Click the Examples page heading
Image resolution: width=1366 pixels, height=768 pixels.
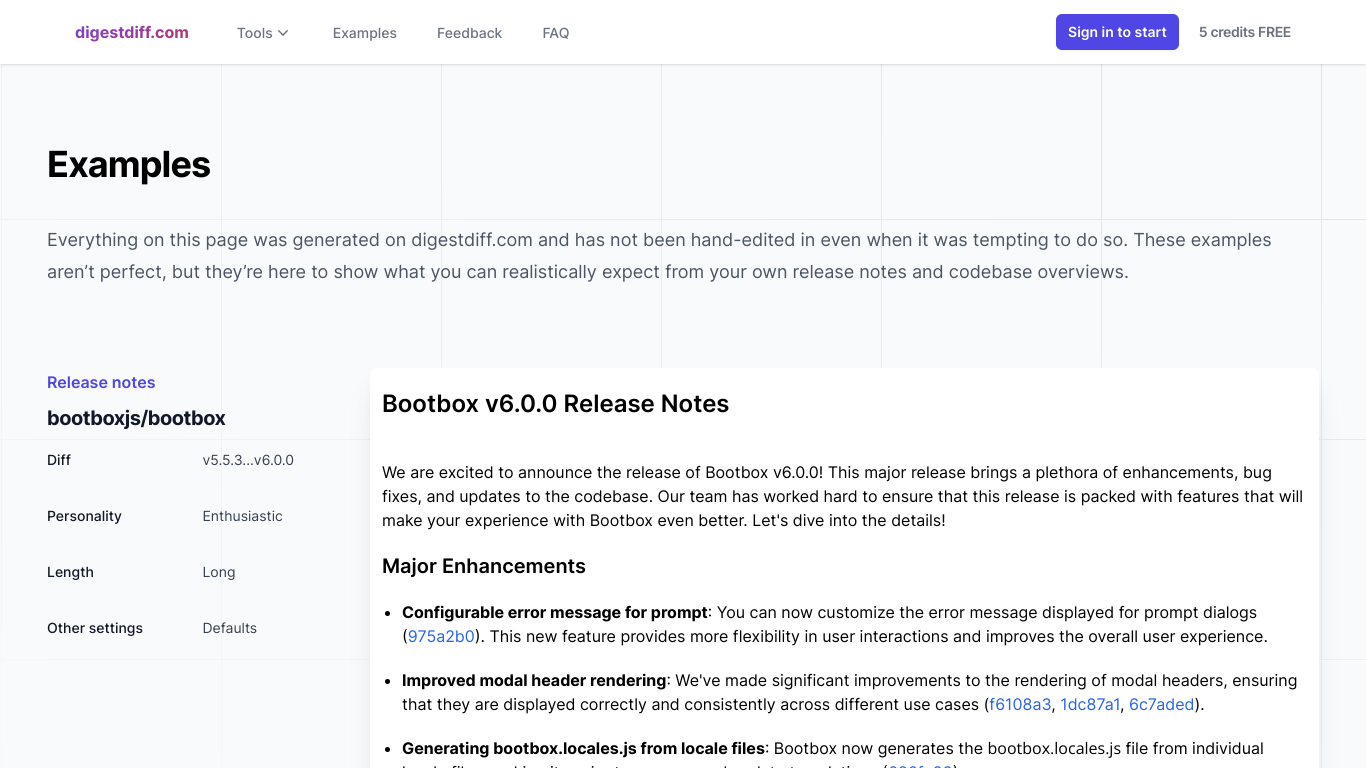[x=129, y=164]
